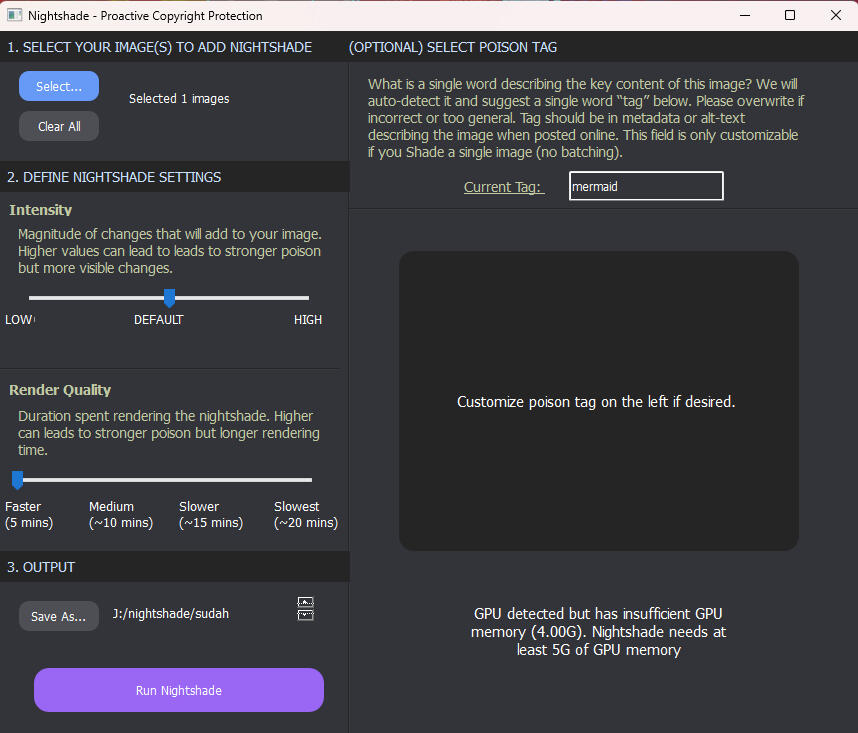Click the Current Tag text field
858x733 pixels.
pos(645,186)
